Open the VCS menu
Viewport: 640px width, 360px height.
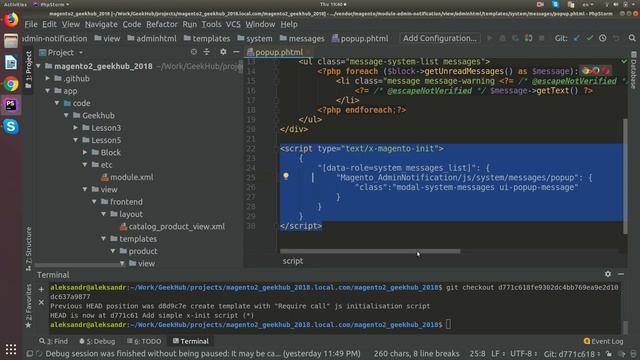click(233, 24)
